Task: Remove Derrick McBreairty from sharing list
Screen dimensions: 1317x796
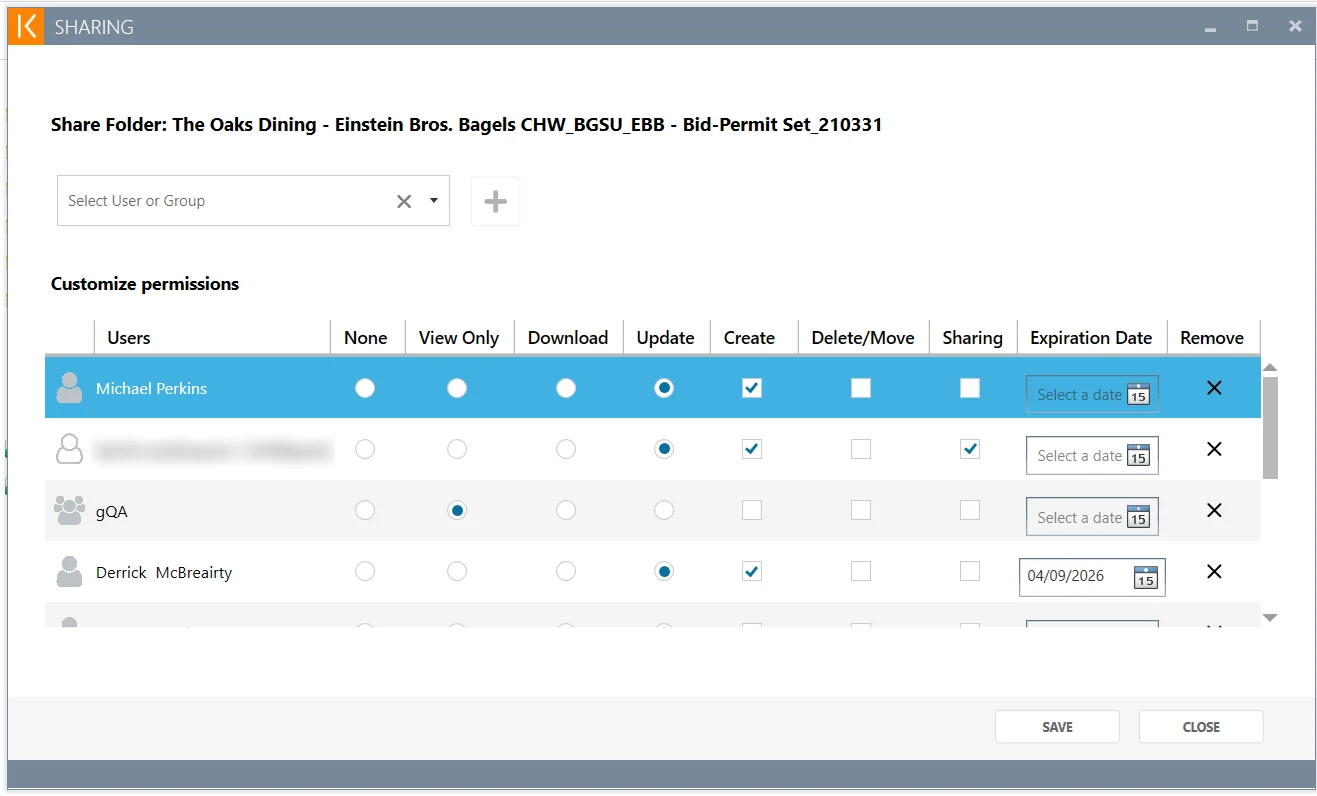Action: [x=1214, y=571]
